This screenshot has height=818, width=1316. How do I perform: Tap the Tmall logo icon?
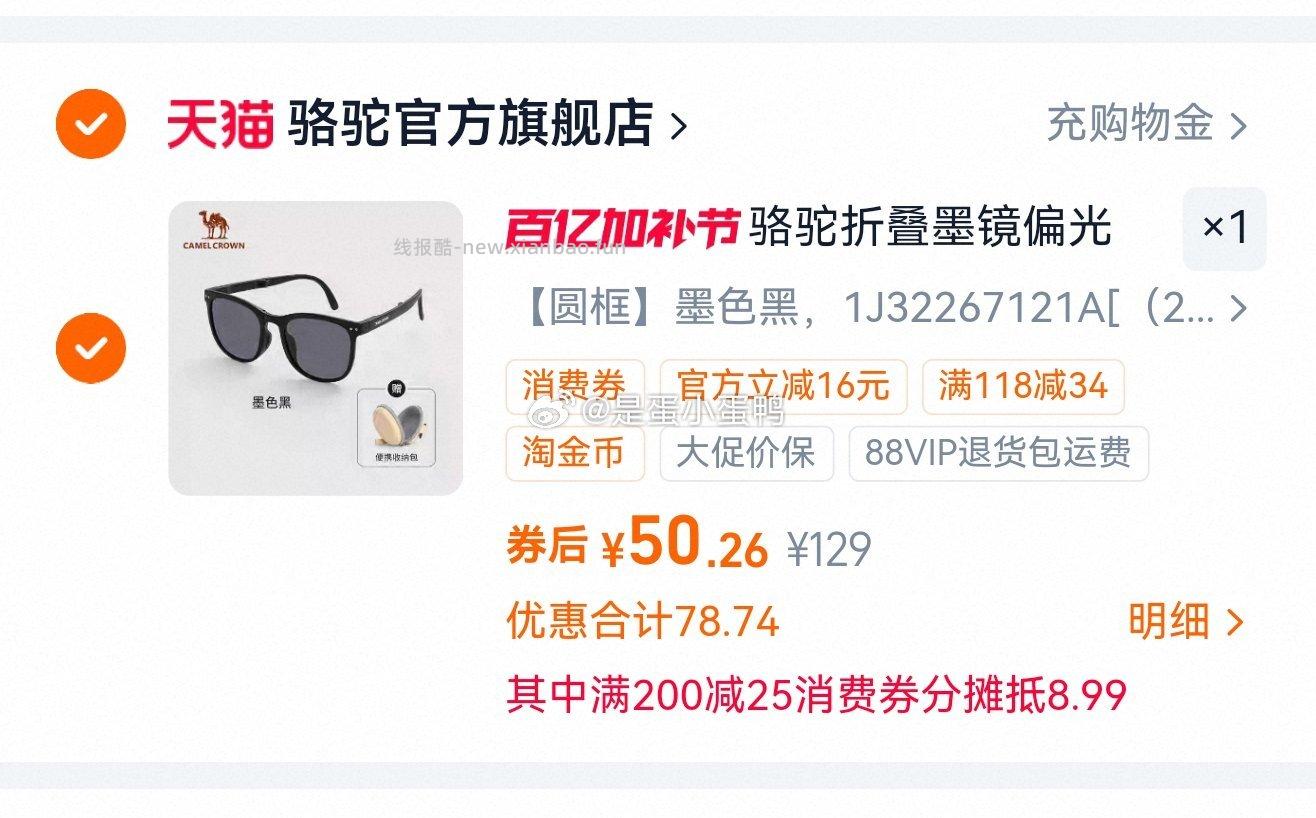click(220, 125)
